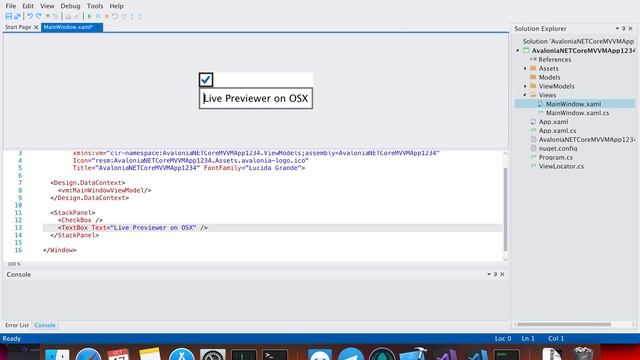The height and width of the screenshot is (360, 640).
Task: Open the Calendar icon in the Dock
Action: tap(118, 354)
